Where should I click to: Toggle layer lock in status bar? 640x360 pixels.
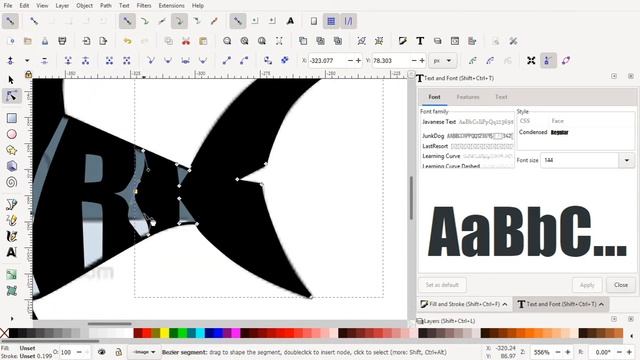(118, 352)
